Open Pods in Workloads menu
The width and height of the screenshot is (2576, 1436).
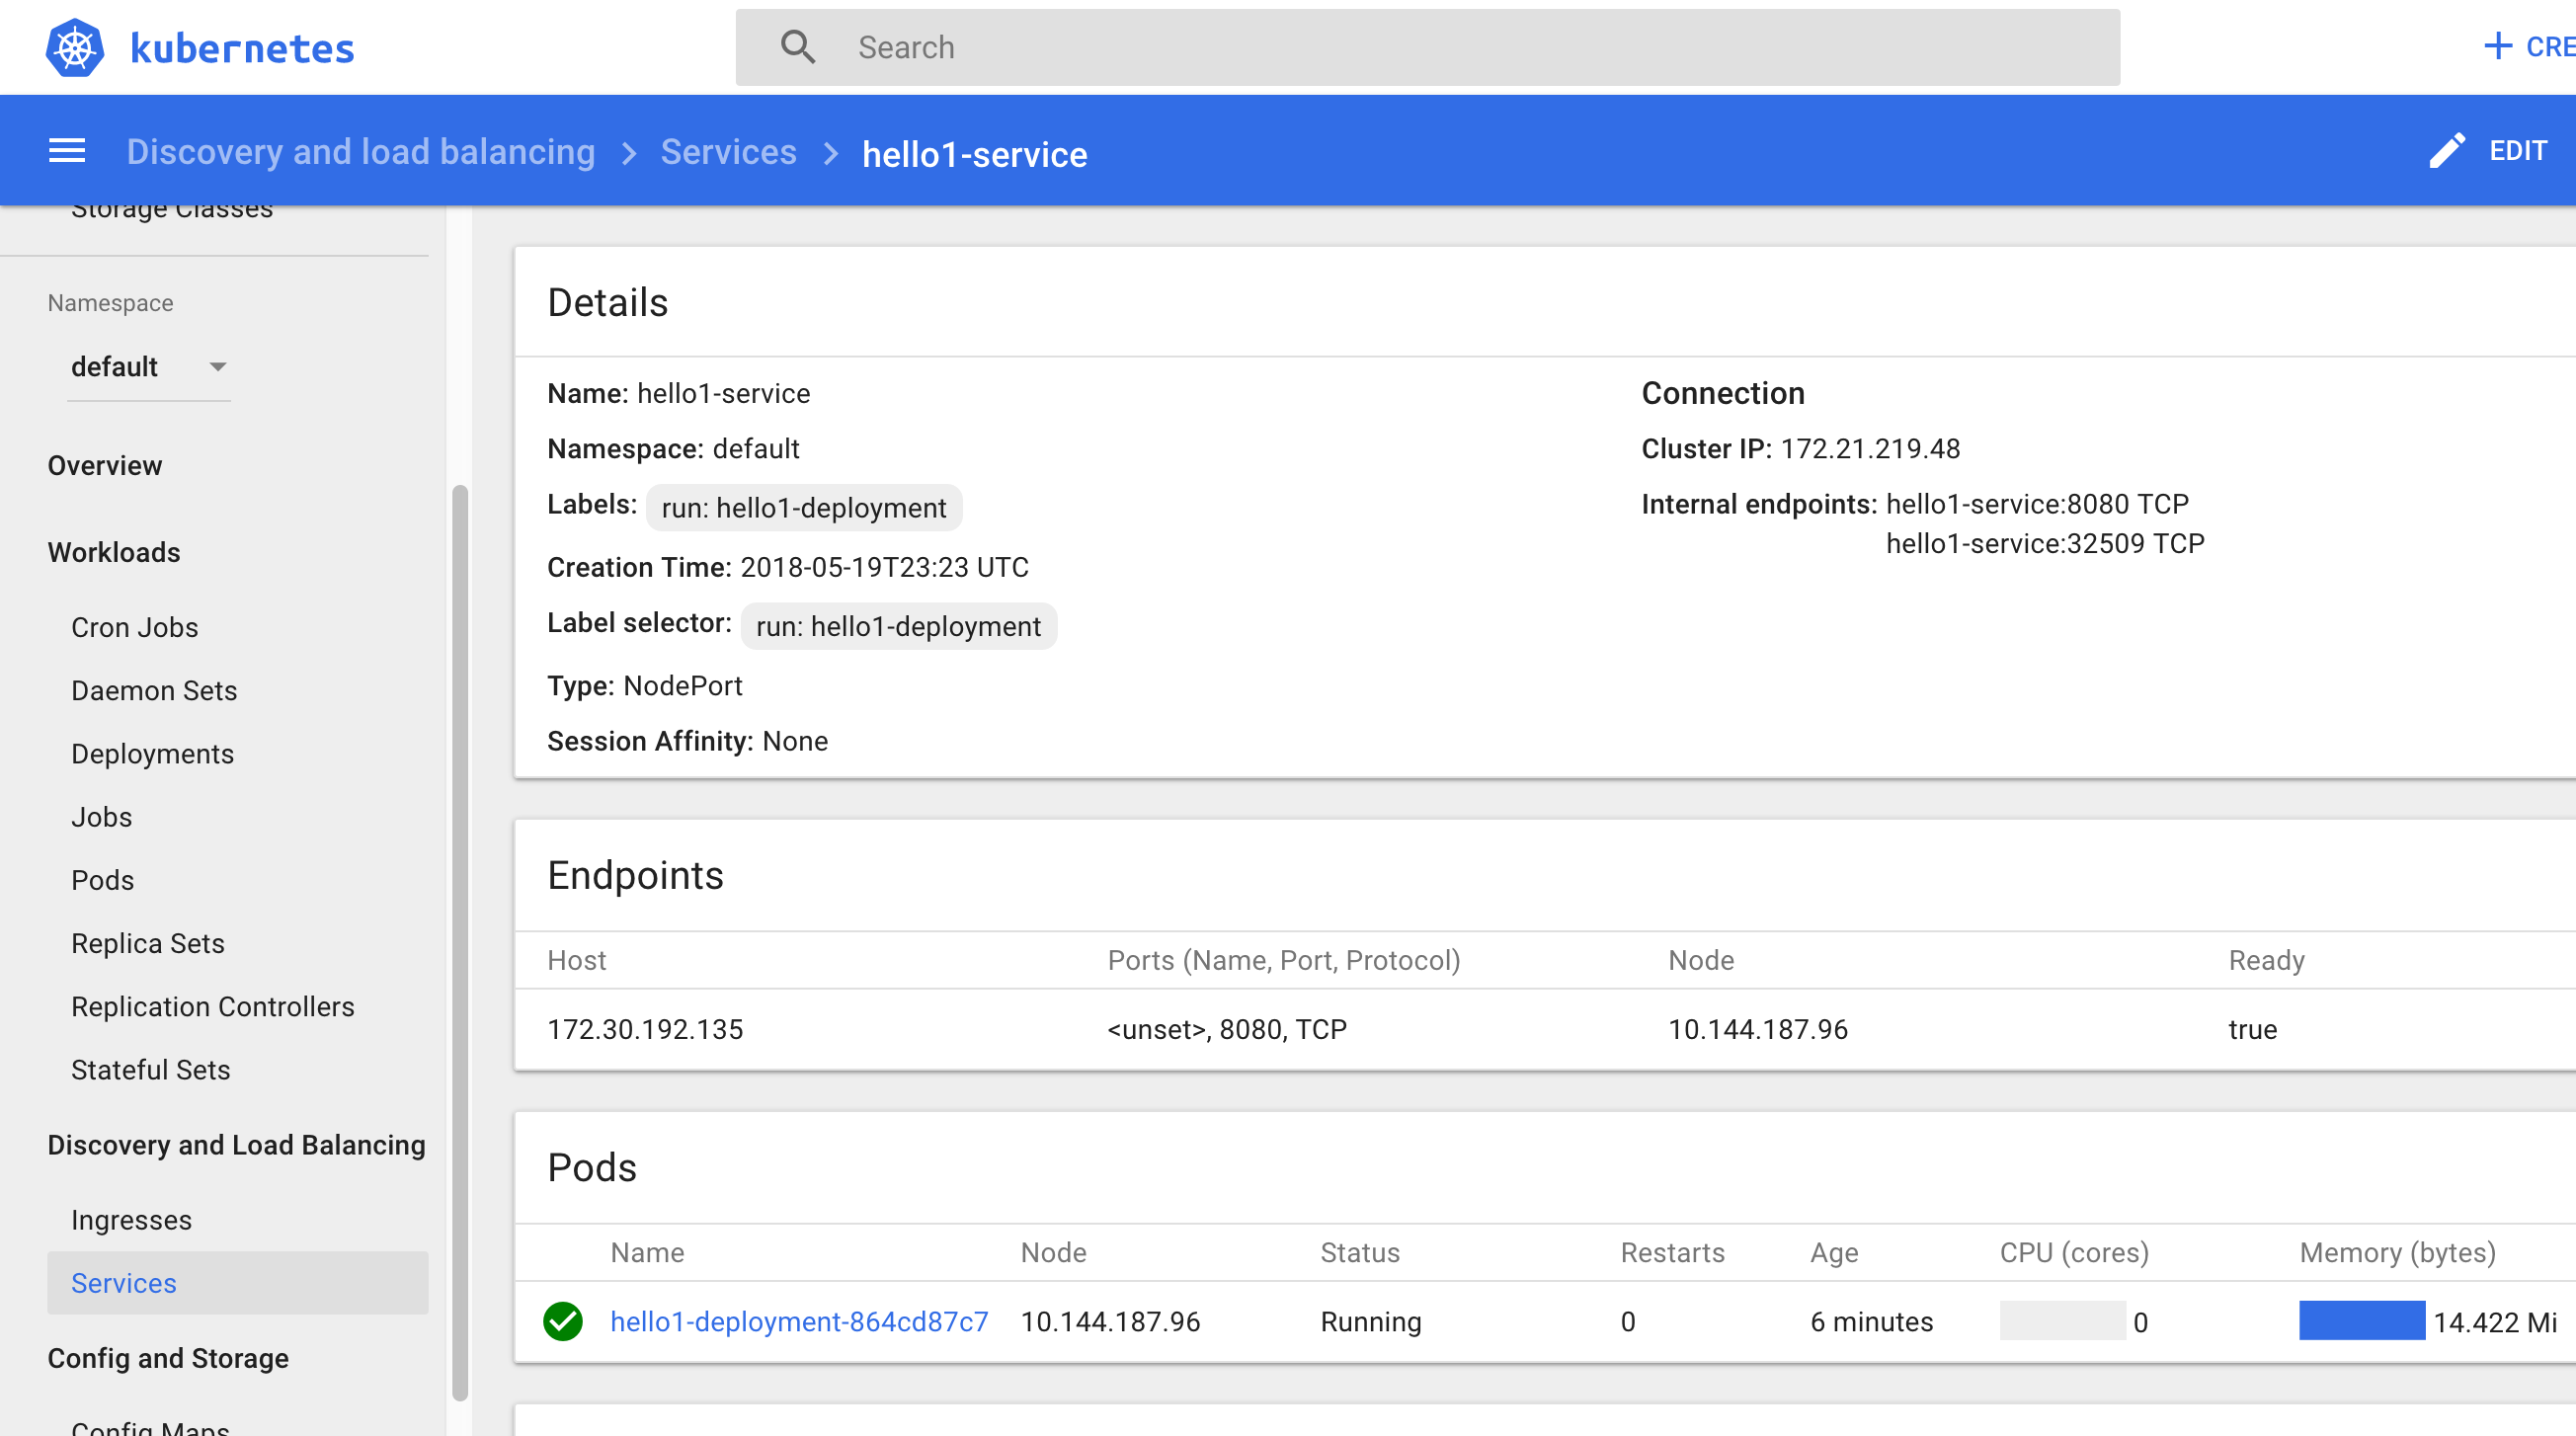102,880
